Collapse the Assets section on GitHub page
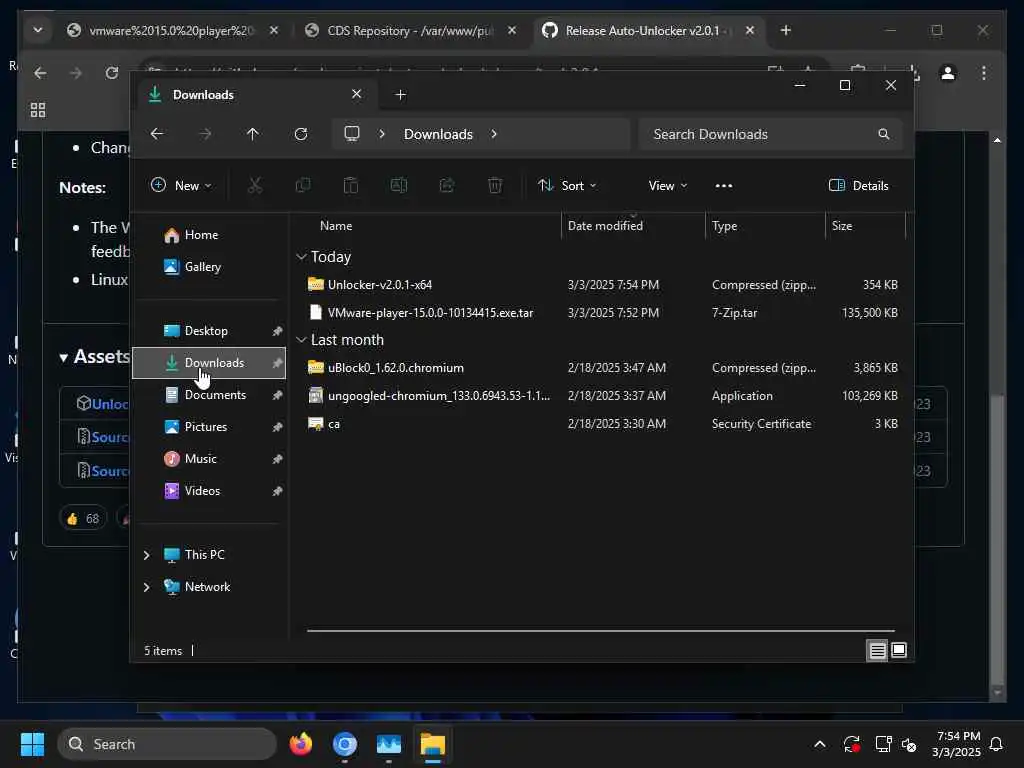The height and width of the screenshot is (768, 1024). point(63,358)
